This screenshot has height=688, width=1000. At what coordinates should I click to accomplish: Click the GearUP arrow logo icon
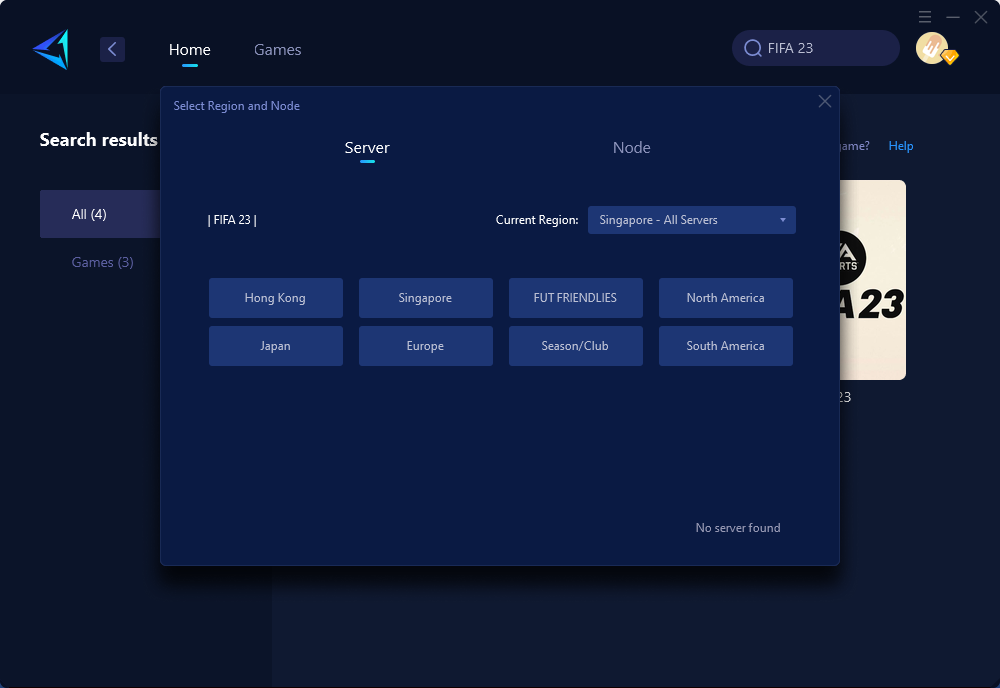51,49
